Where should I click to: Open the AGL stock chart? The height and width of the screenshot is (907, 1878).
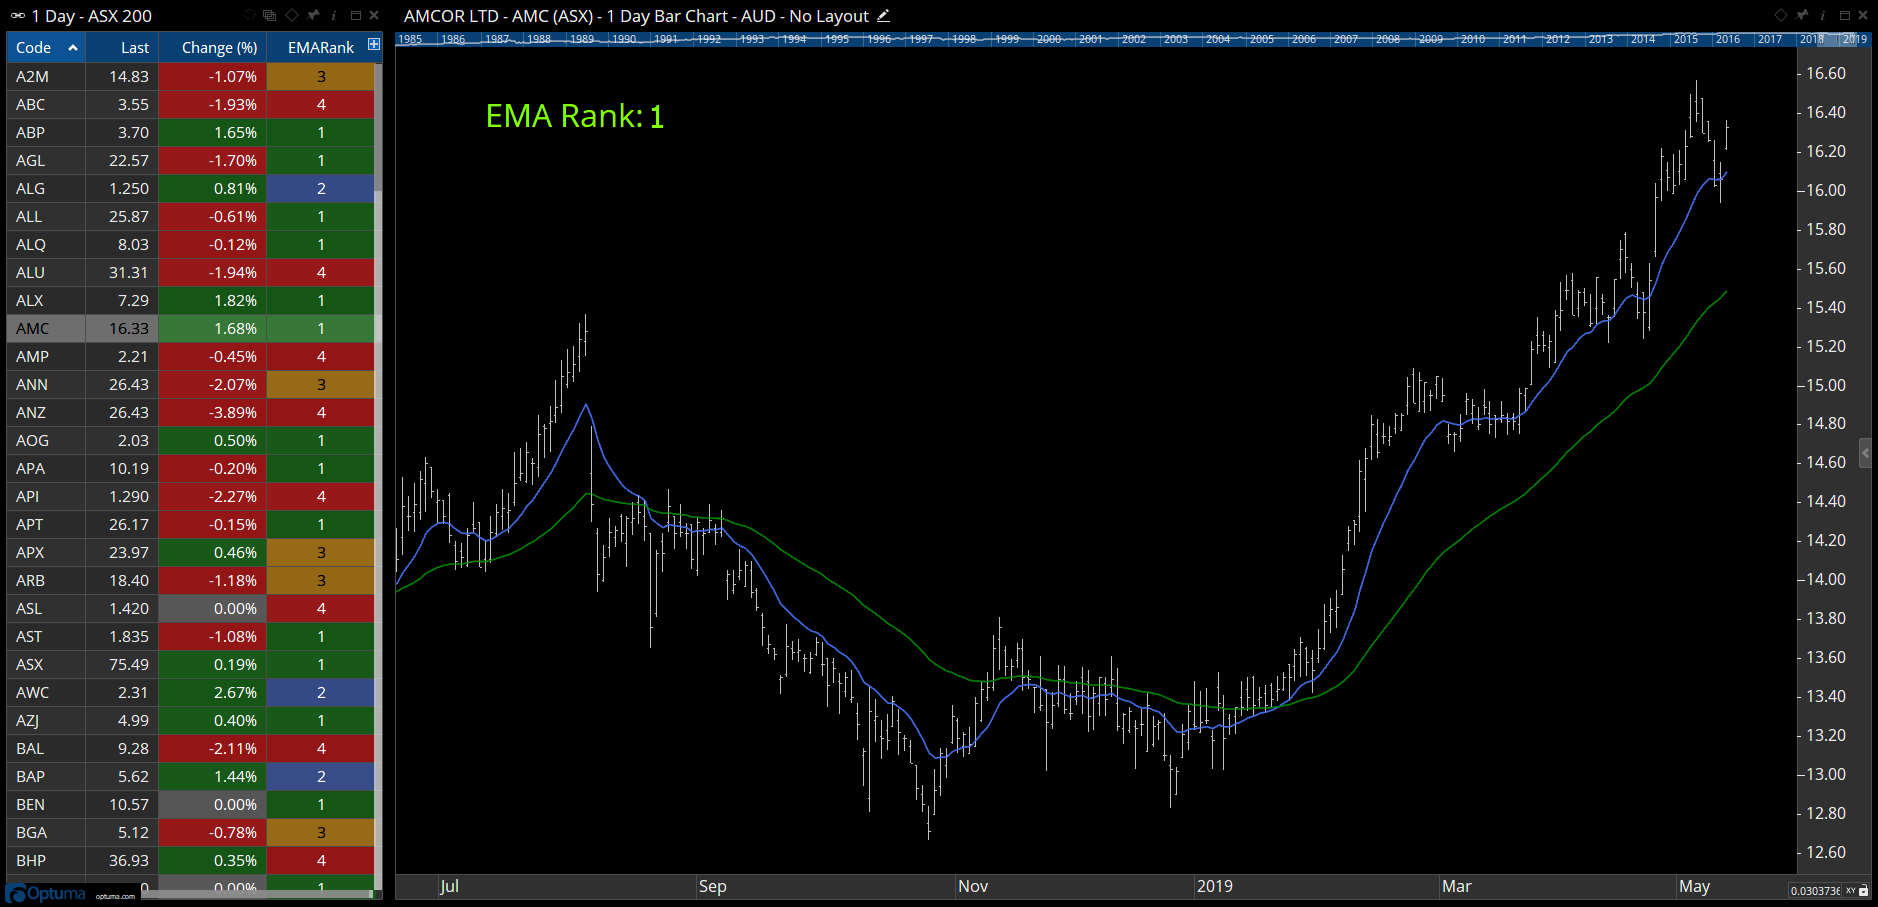30,160
